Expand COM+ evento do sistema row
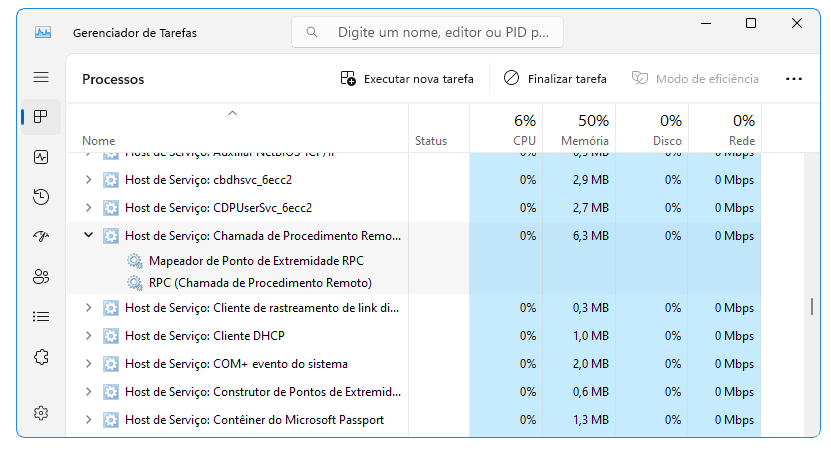Image resolution: width=831 pixels, height=451 pixels. [89, 364]
